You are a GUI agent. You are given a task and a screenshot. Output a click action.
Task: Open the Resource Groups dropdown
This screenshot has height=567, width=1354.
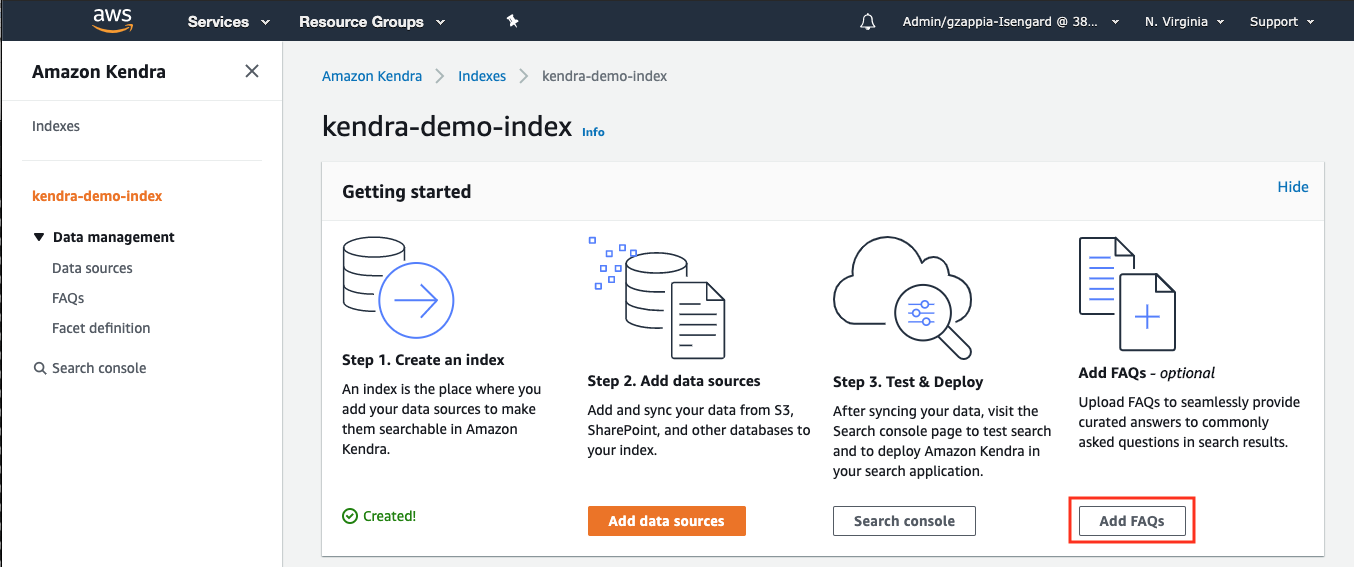(372, 21)
